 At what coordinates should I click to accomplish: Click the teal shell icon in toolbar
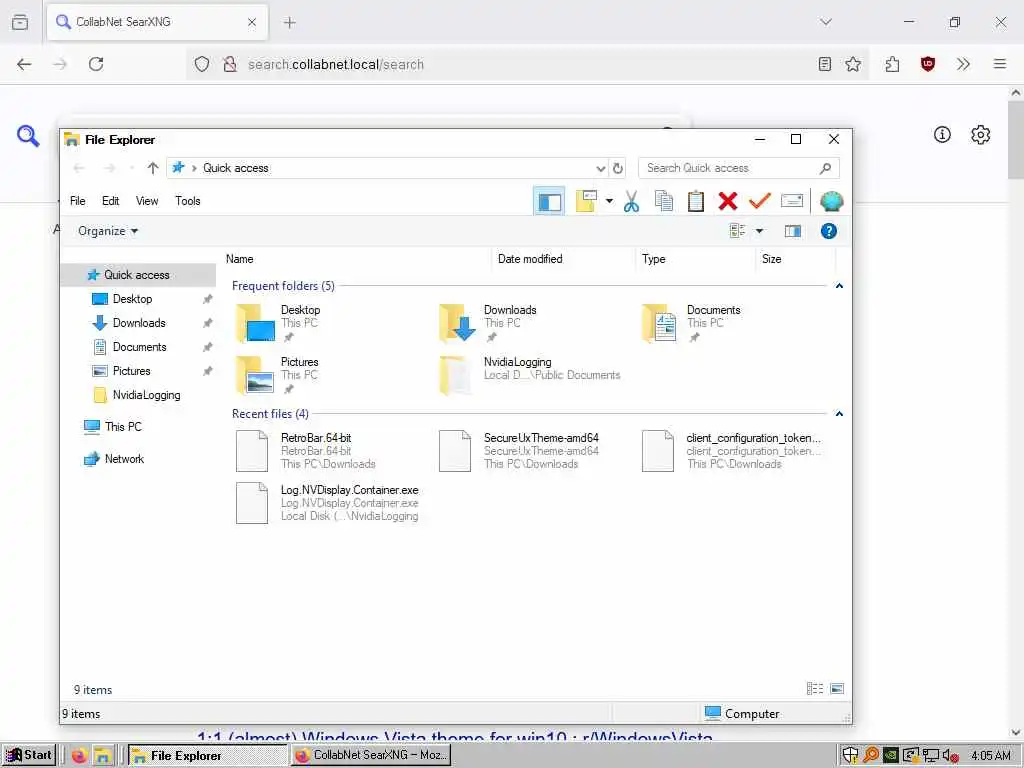point(831,201)
